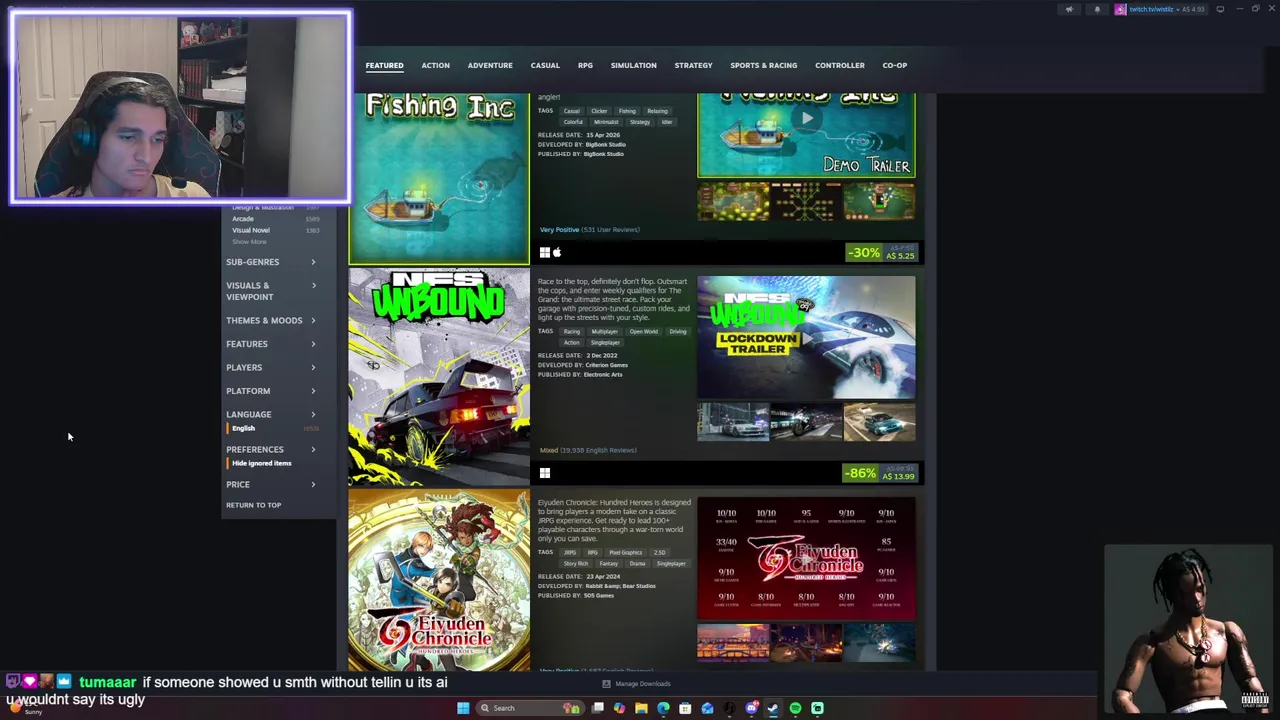Open Microsoft Store from the taskbar
Image resolution: width=1280 pixels, height=720 pixels.
[x=685, y=708]
